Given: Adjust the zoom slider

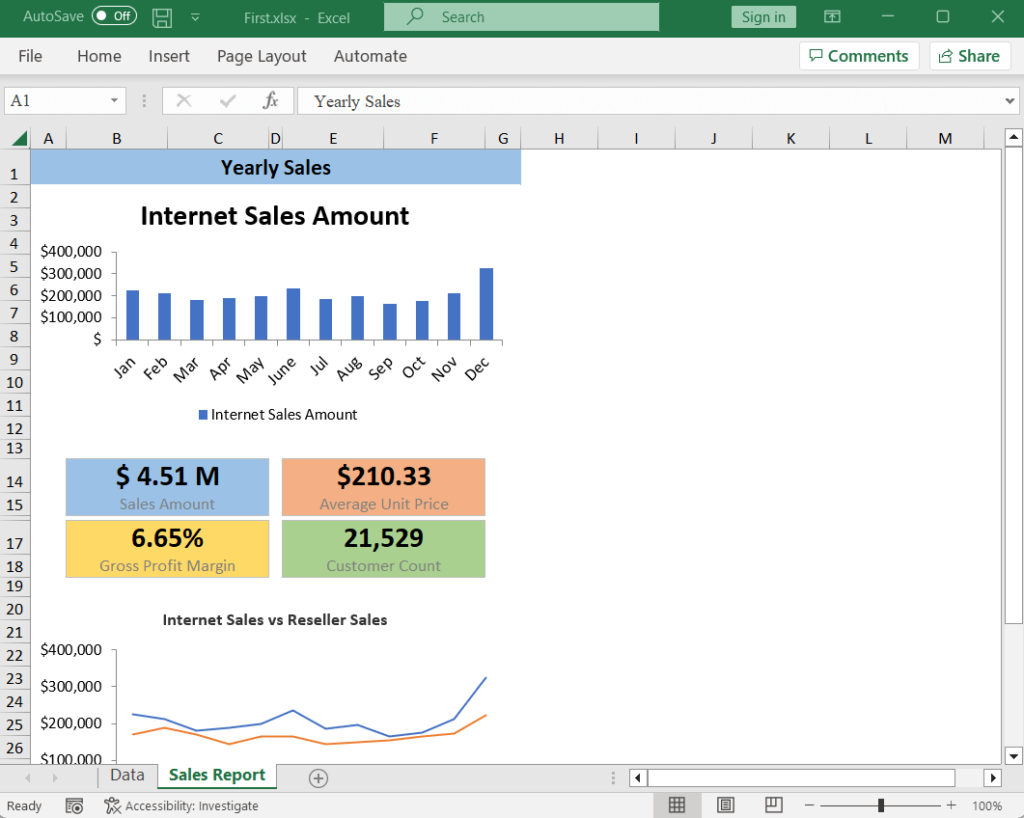Looking at the screenshot, I should [881, 805].
